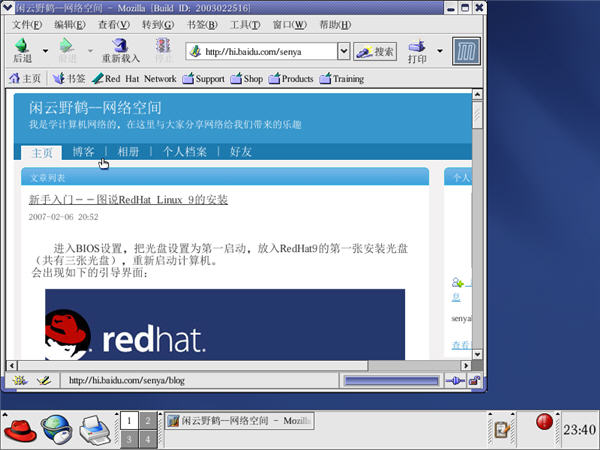Open the 编辑(E) menu
Viewport: 600px width, 450px height.
(70, 25)
